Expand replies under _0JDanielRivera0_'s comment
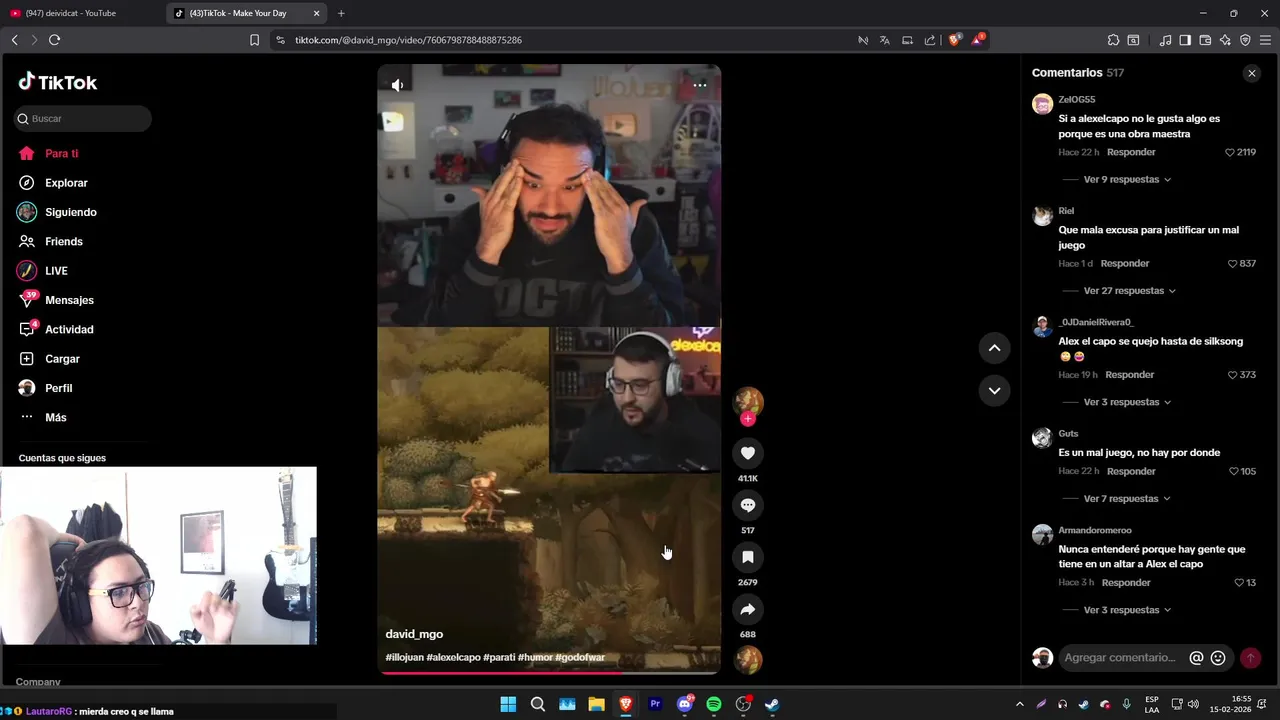This screenshot has height=720, width=1280. tap(1127, 402)
